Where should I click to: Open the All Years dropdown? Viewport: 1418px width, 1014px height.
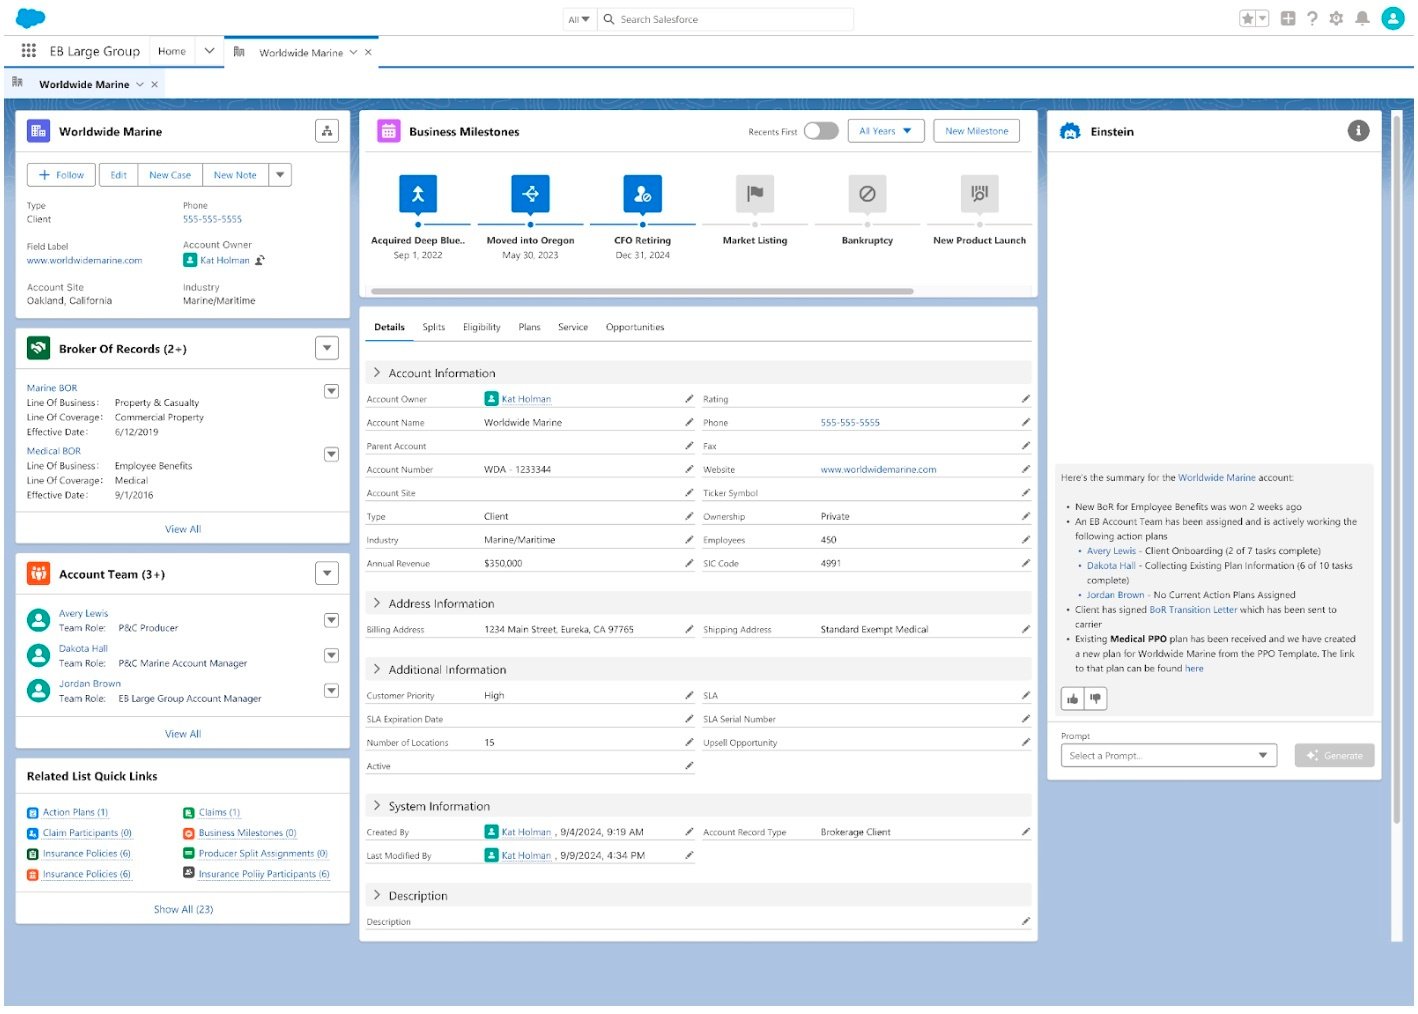point(885,131)
